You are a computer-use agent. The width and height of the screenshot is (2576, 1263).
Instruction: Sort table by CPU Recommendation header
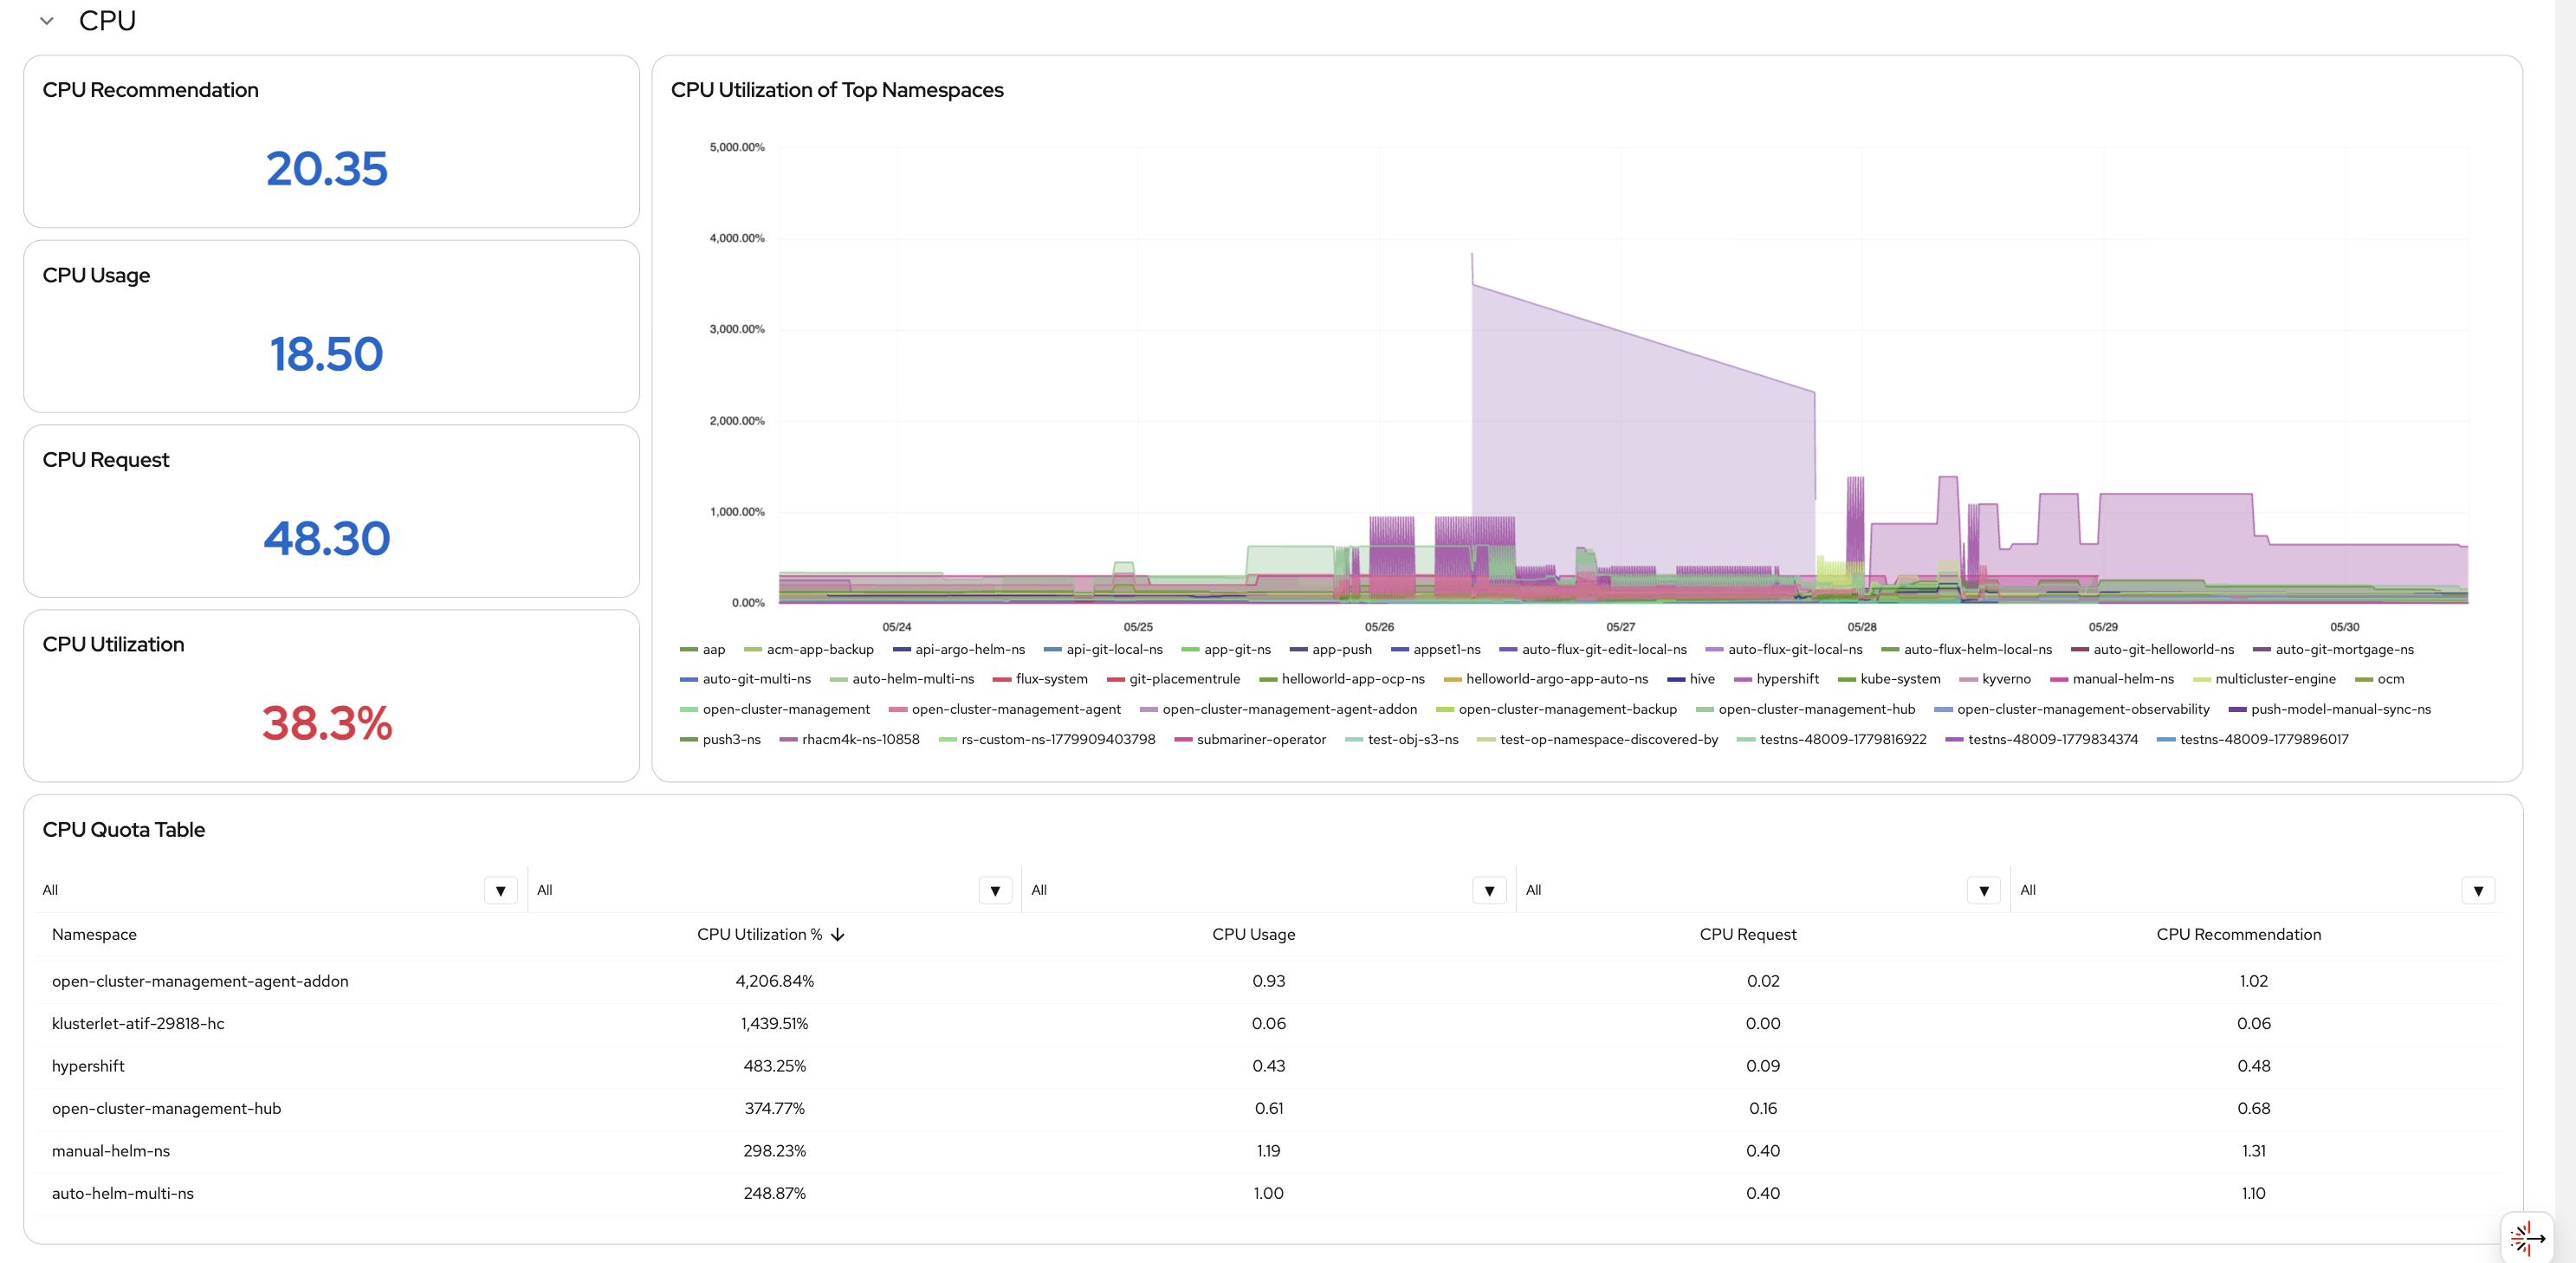(2238, 934)
